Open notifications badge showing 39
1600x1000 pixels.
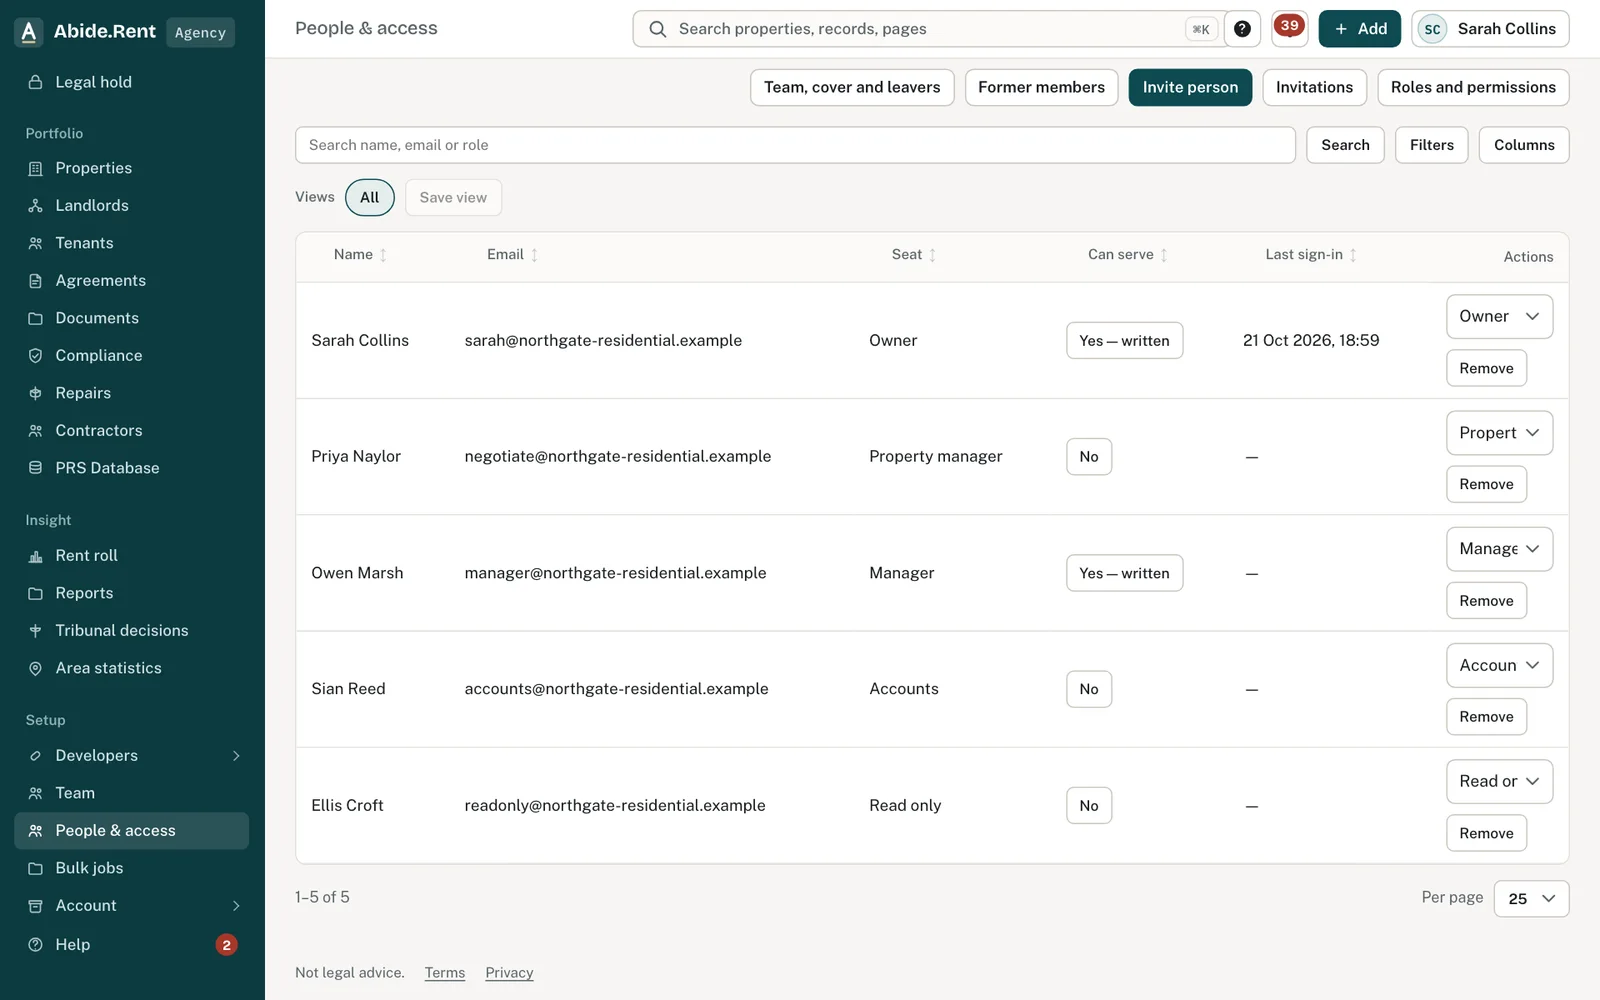[1290, 28]
